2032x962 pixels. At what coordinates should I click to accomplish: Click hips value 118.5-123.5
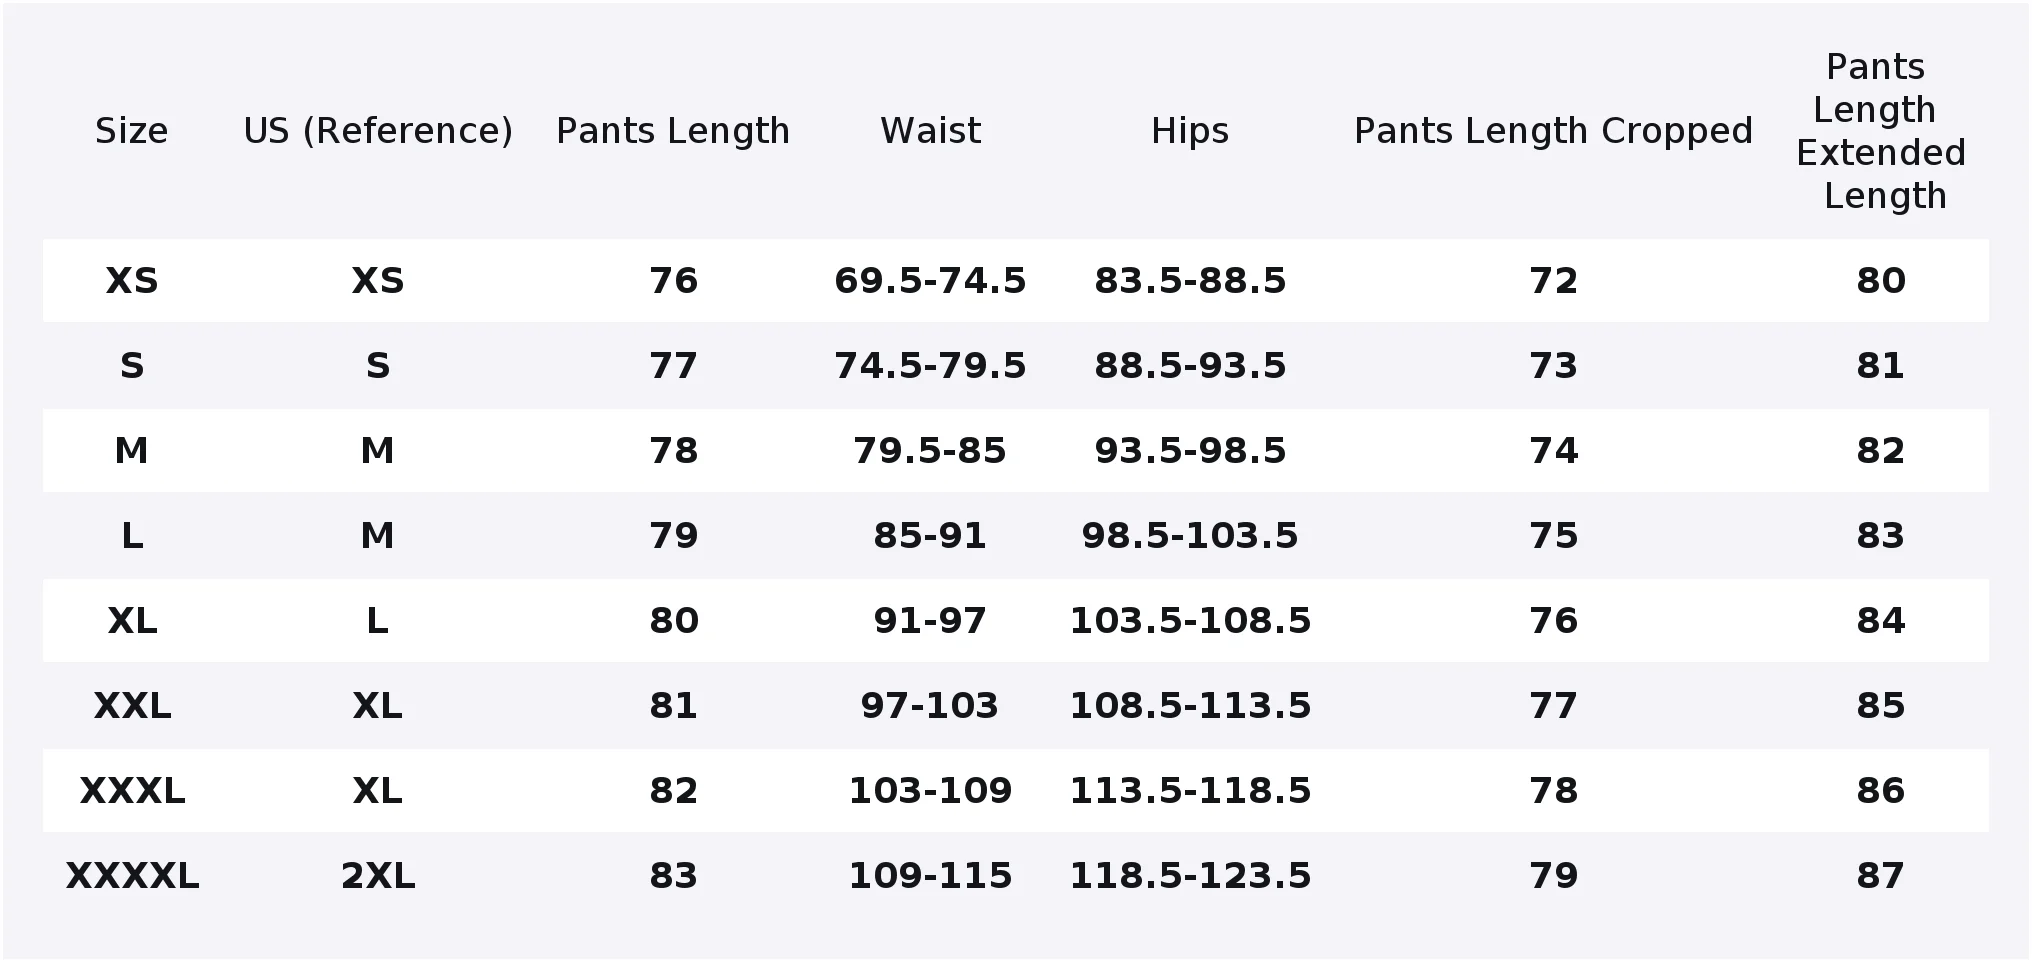tap(1190, 876)
